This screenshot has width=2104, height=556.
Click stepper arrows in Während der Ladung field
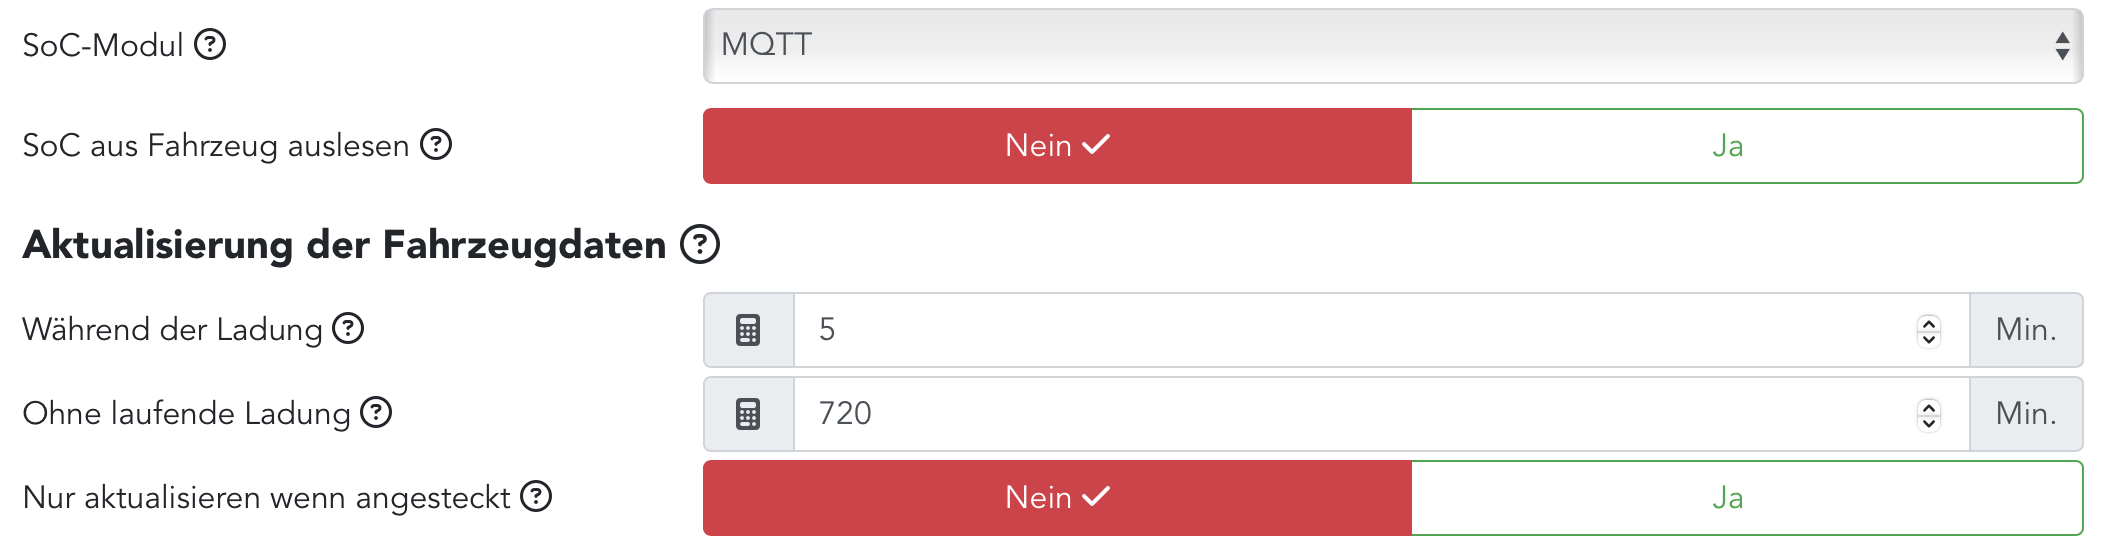click(1929, 330)
